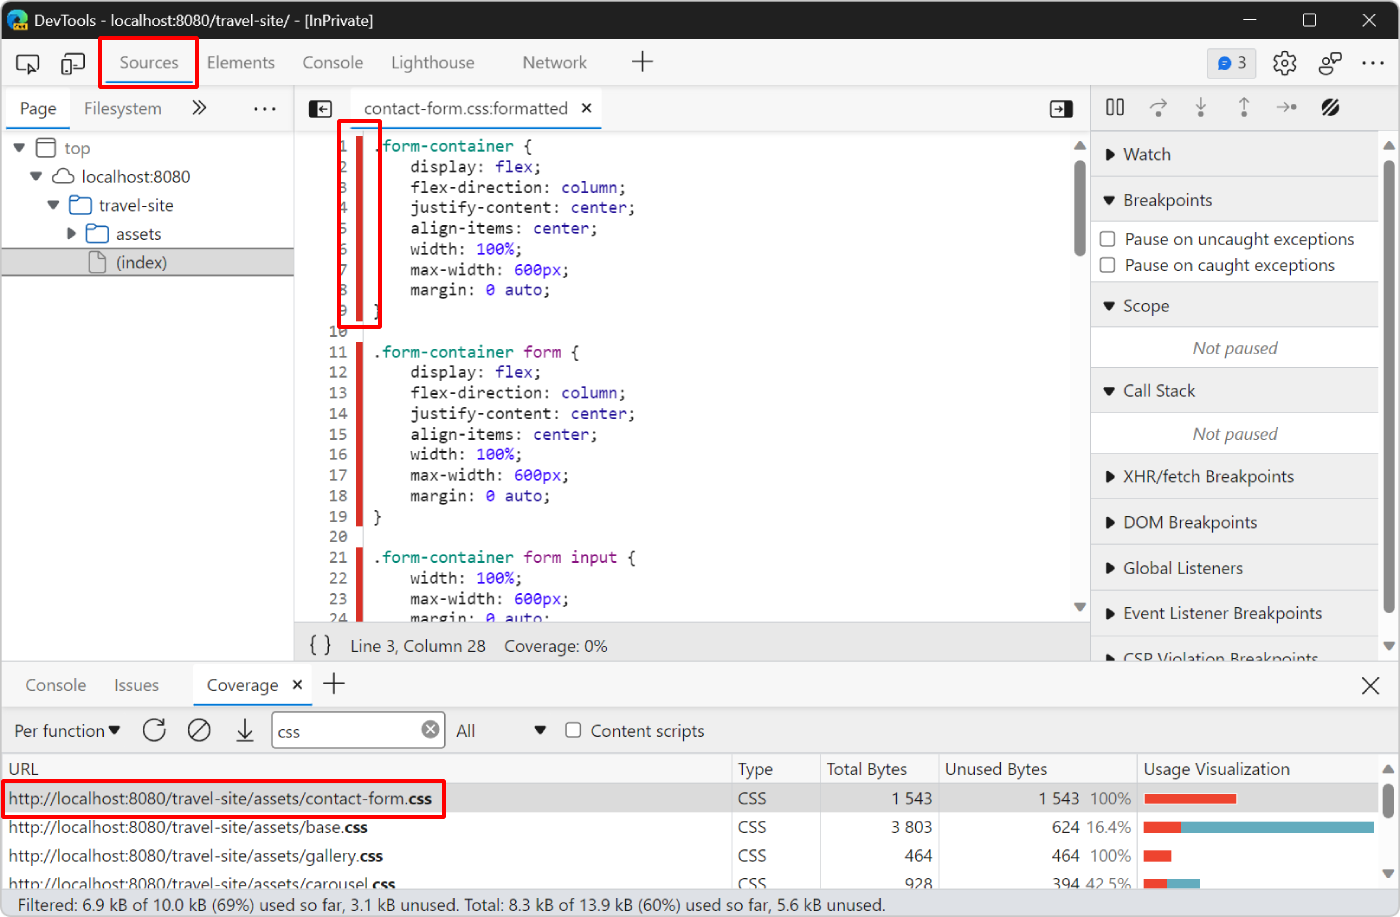This screenshot has width=1400, height=917.
Task: Click the Step over next function call icon
Action: 1157,107
